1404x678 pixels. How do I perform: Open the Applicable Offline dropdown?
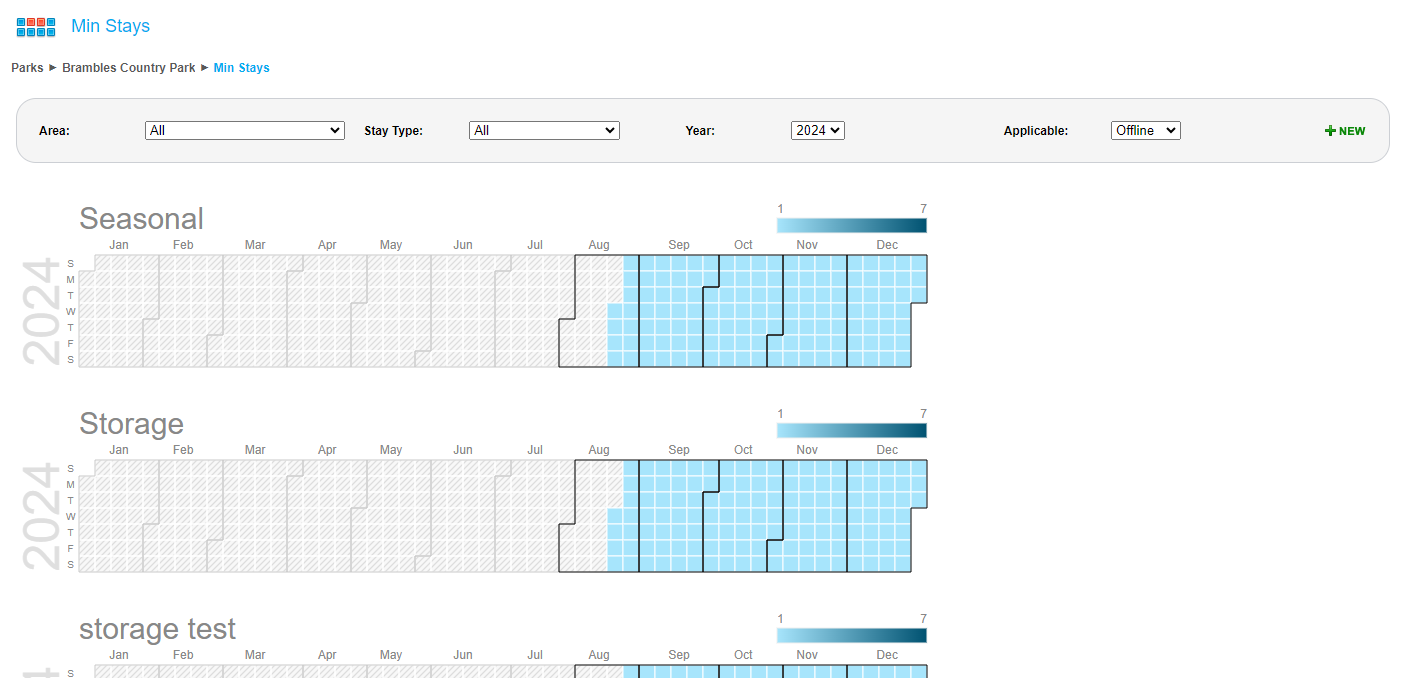click(x=1145, y=131)
